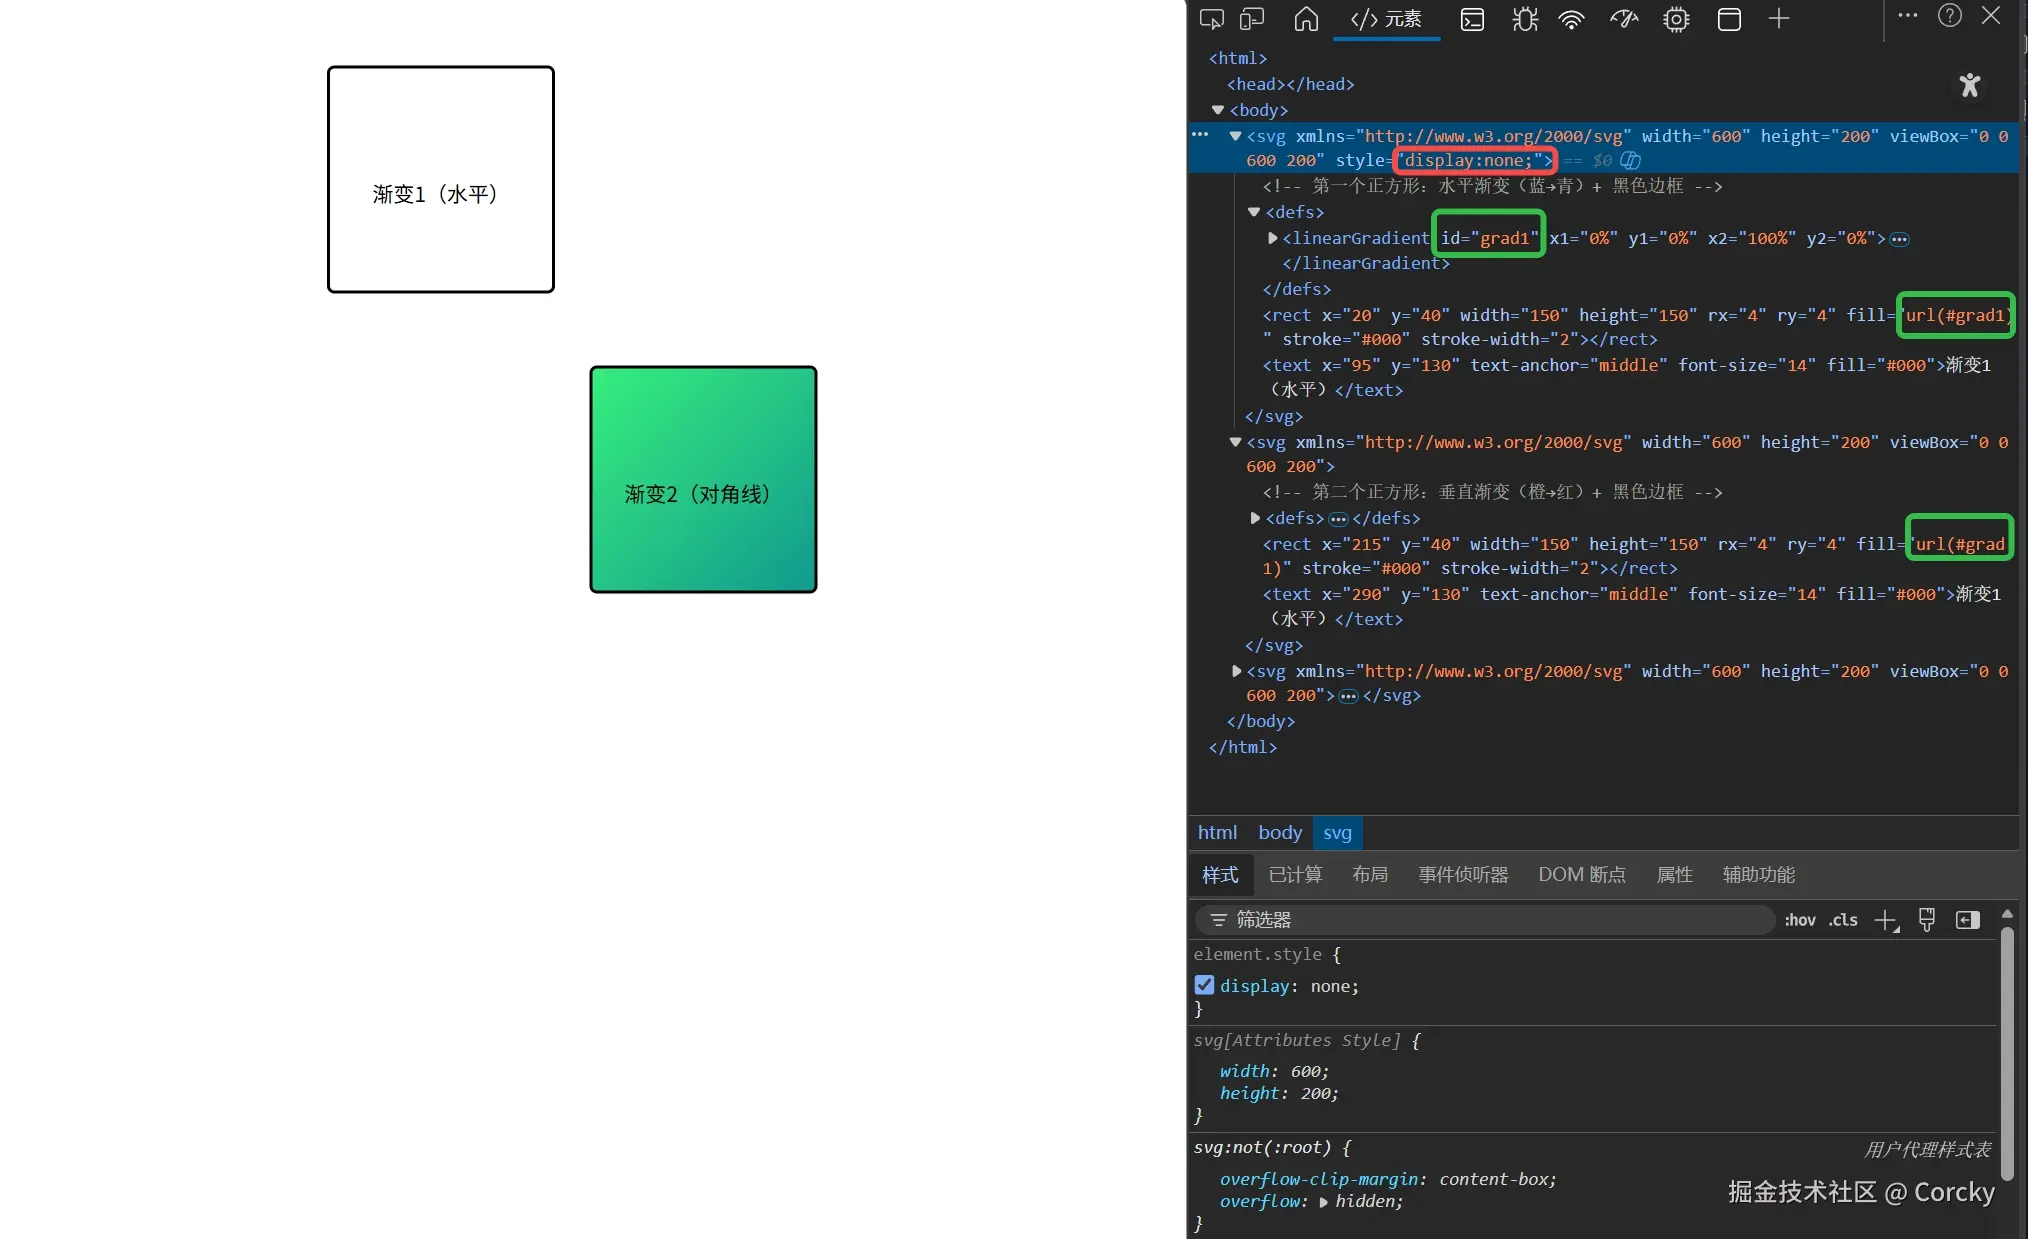Screen dimensions: 2028x1239
Task: Click body in the breadcrumb bar
Action: (1280, 832)
